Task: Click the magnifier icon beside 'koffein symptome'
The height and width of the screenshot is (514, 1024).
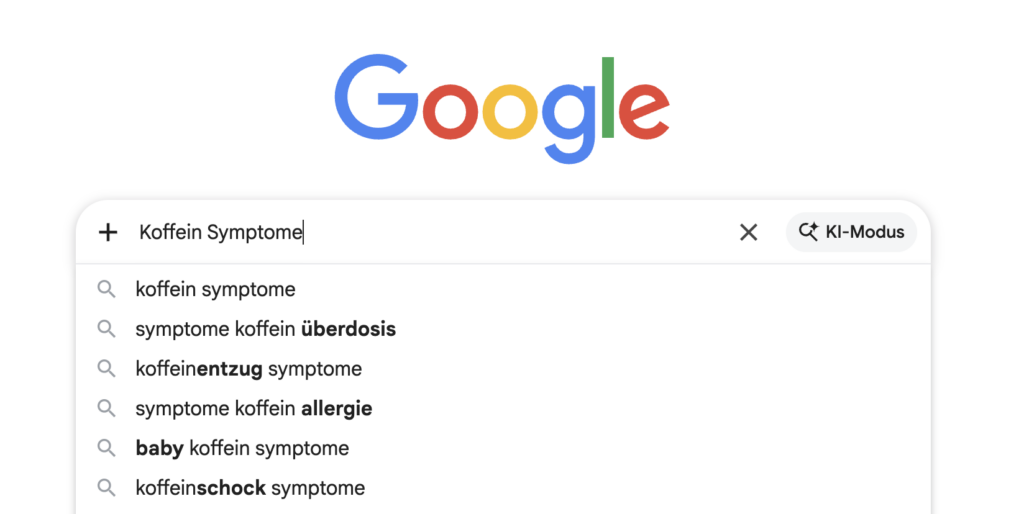Action: pyautogui.click(x=106, y=290)
